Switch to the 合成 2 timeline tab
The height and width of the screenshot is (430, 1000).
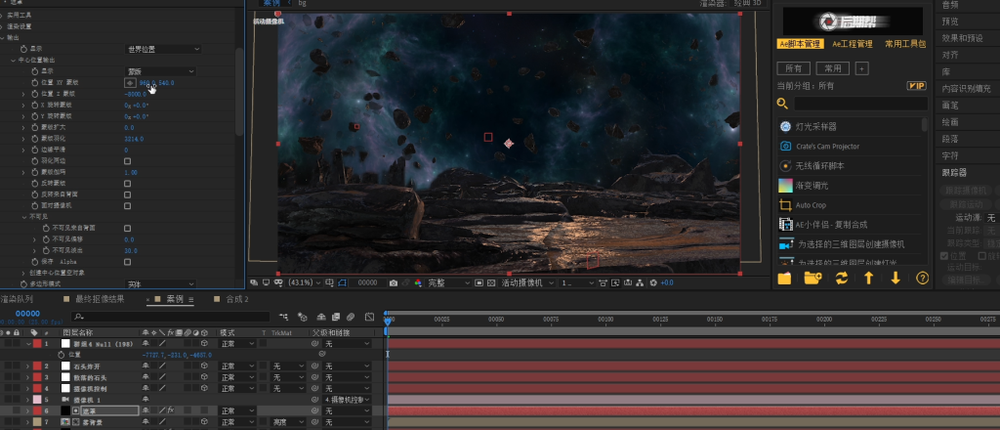(x=236, y=299)
